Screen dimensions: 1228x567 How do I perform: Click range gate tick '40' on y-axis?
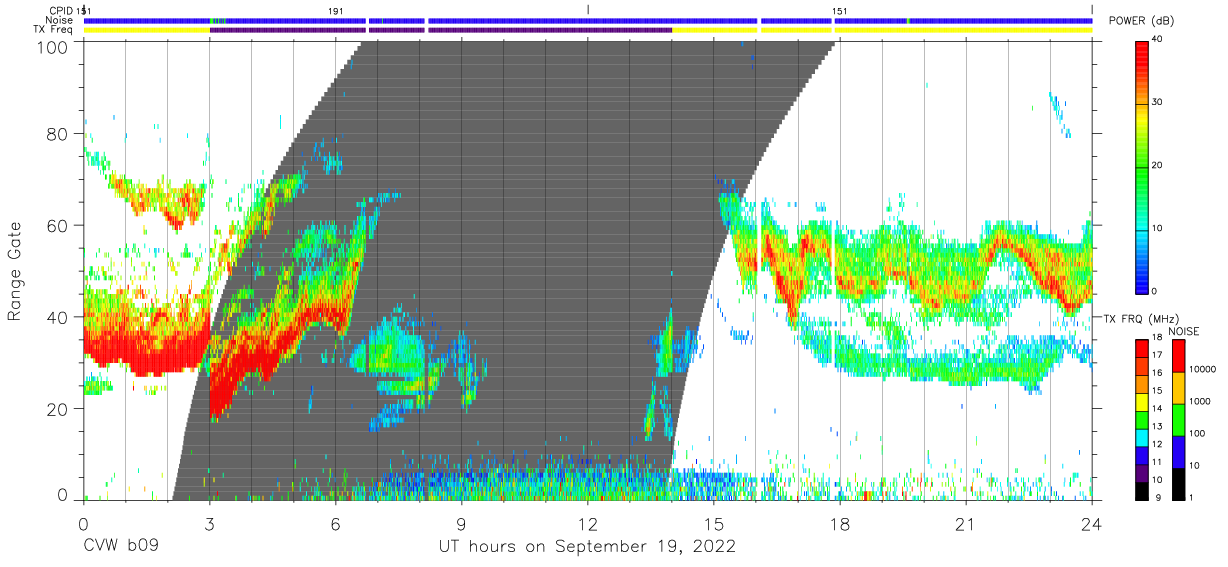(60, 317)
